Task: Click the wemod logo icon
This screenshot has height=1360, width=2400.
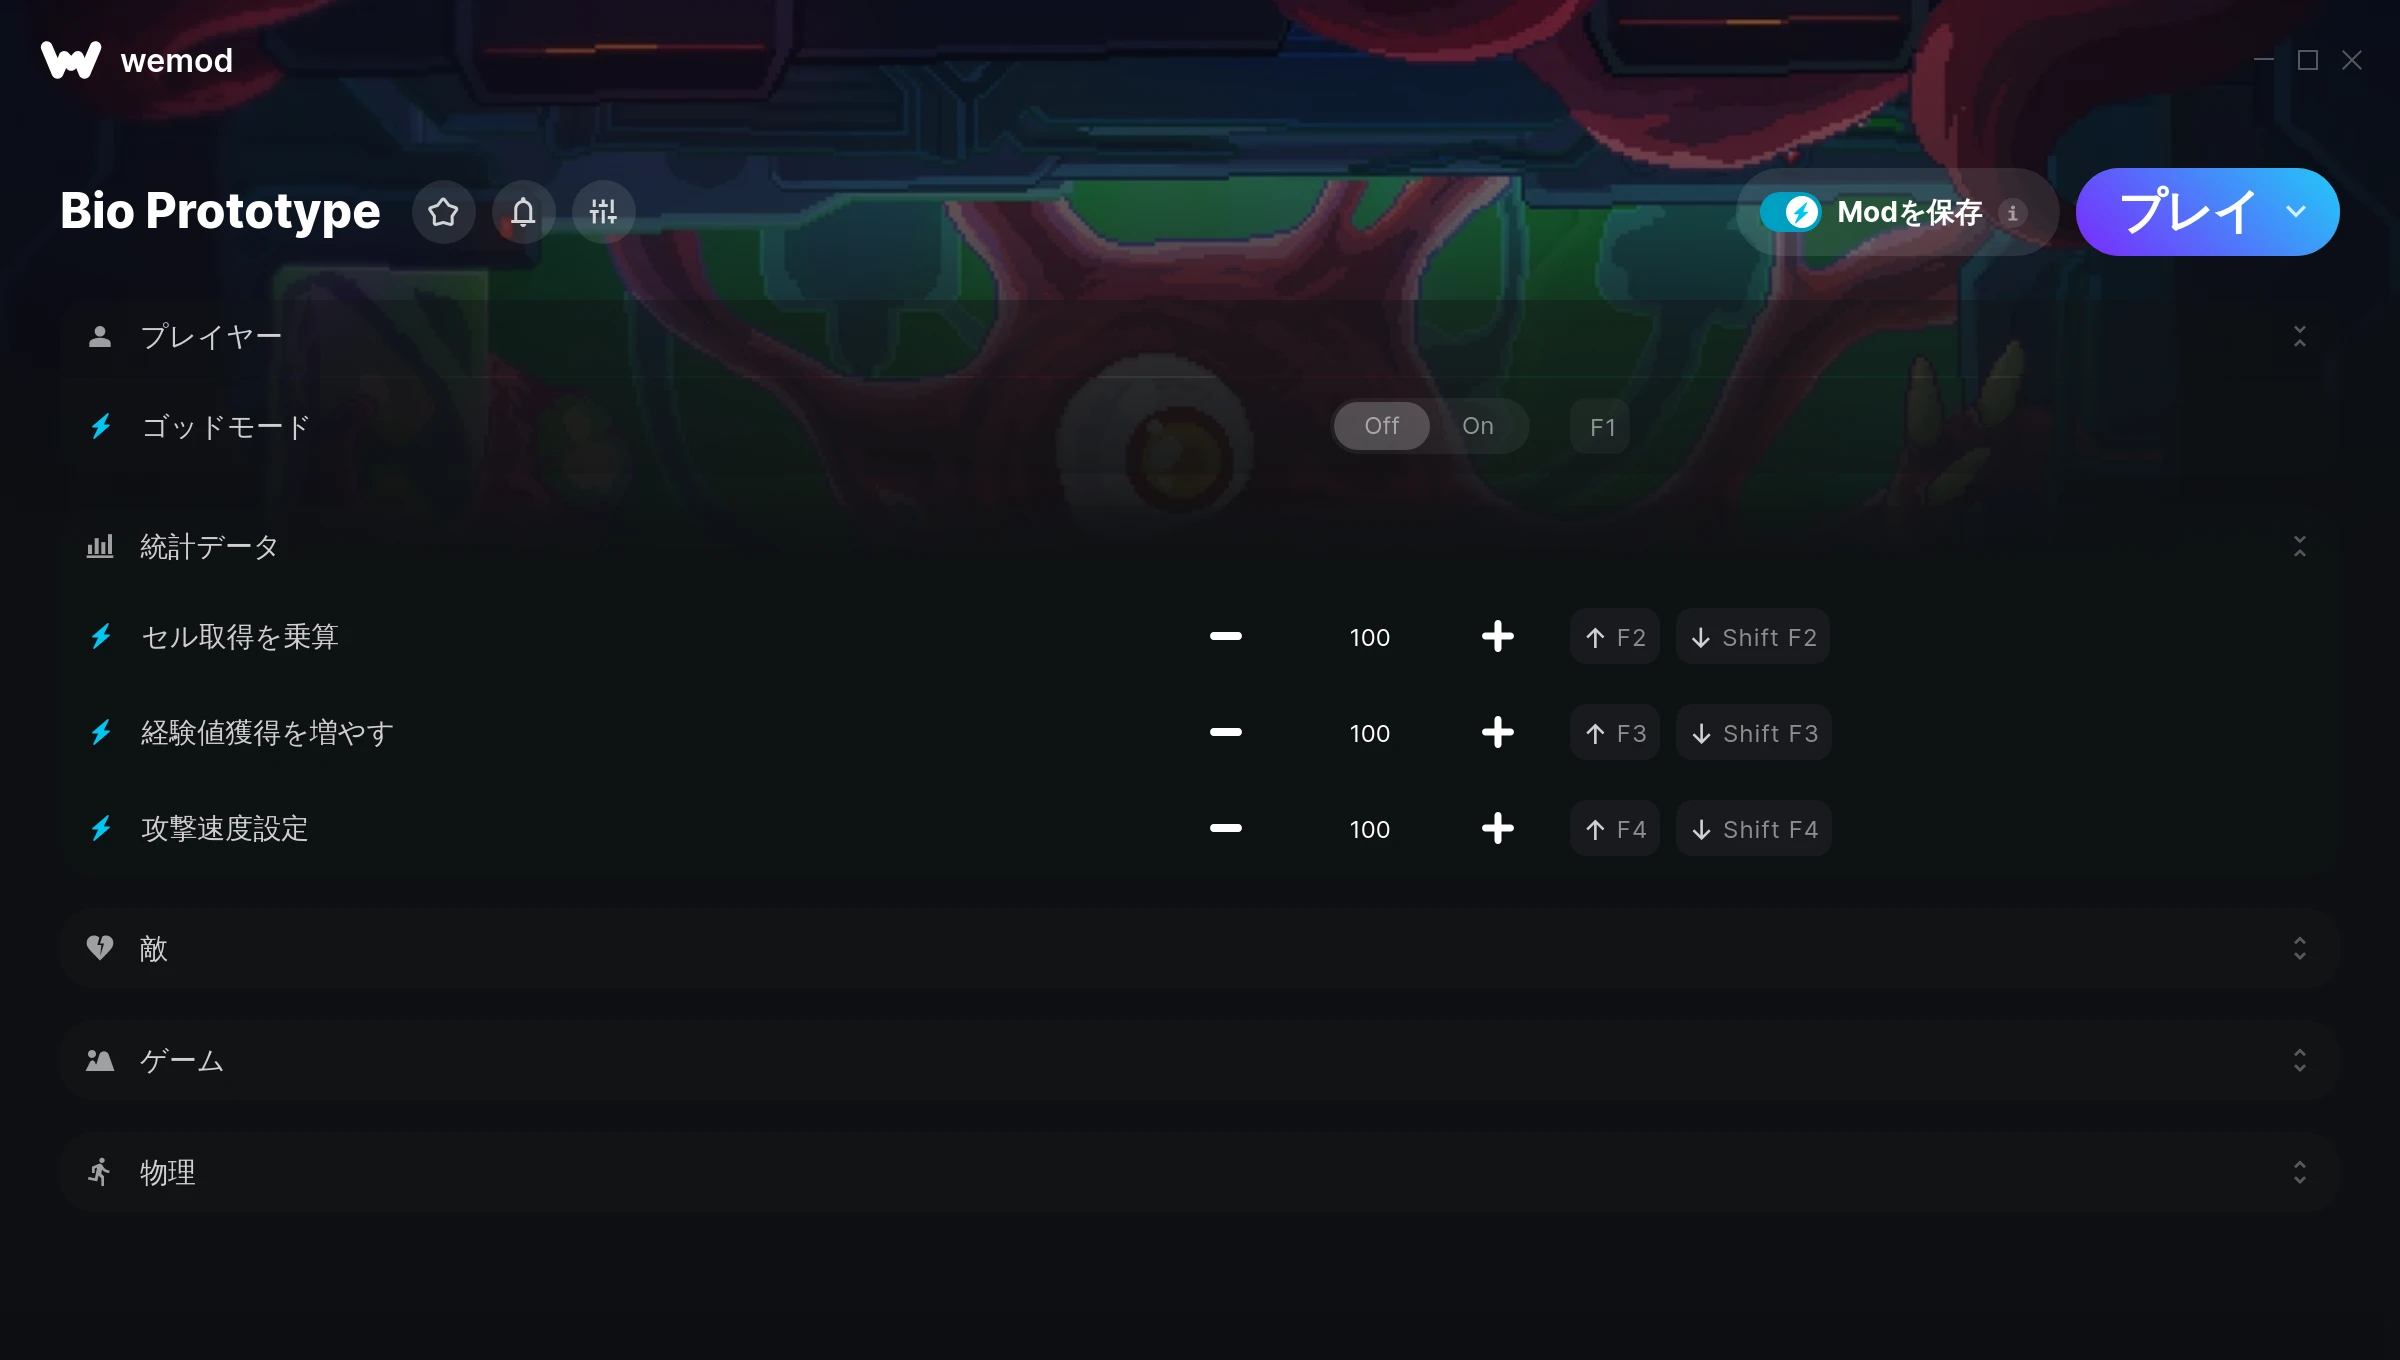Action: pos(71,60)
